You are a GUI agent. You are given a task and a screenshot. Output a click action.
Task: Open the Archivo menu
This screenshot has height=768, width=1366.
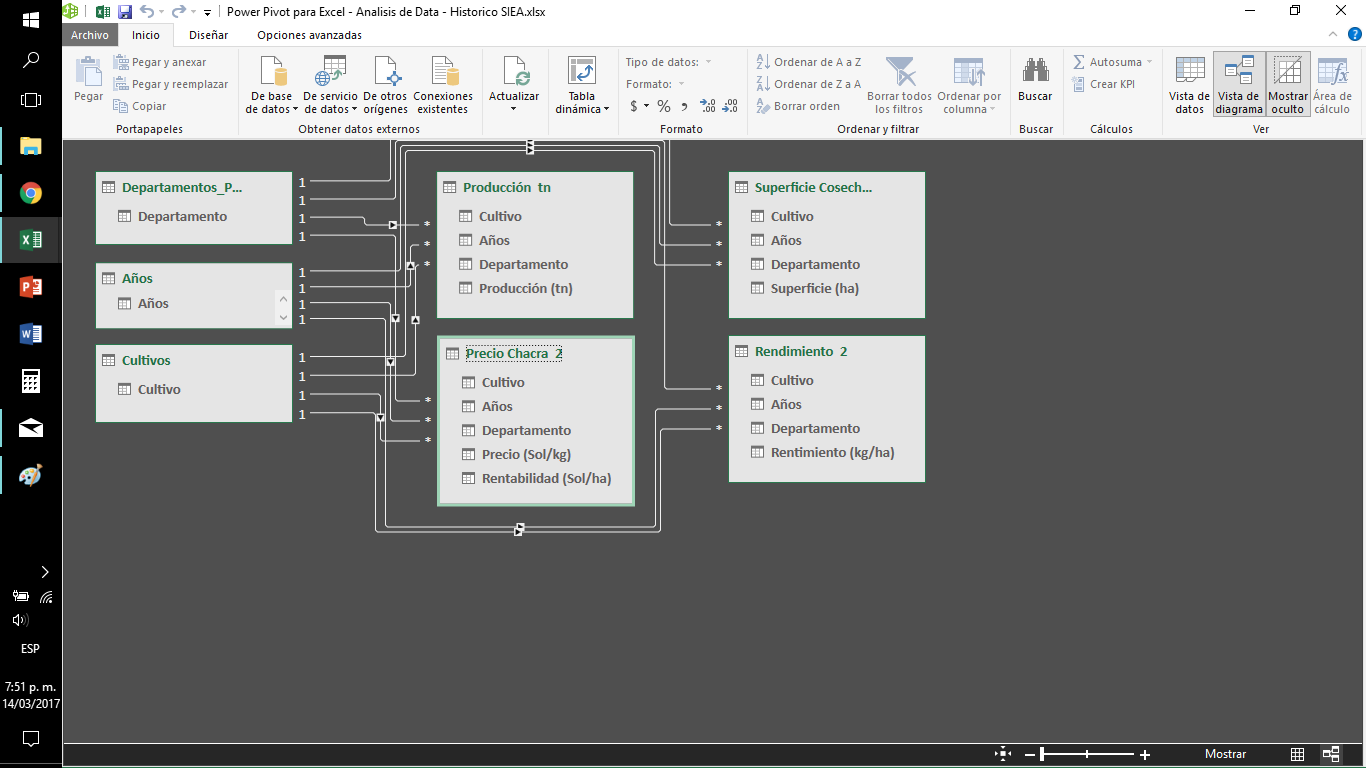click(x=89, y=35)
